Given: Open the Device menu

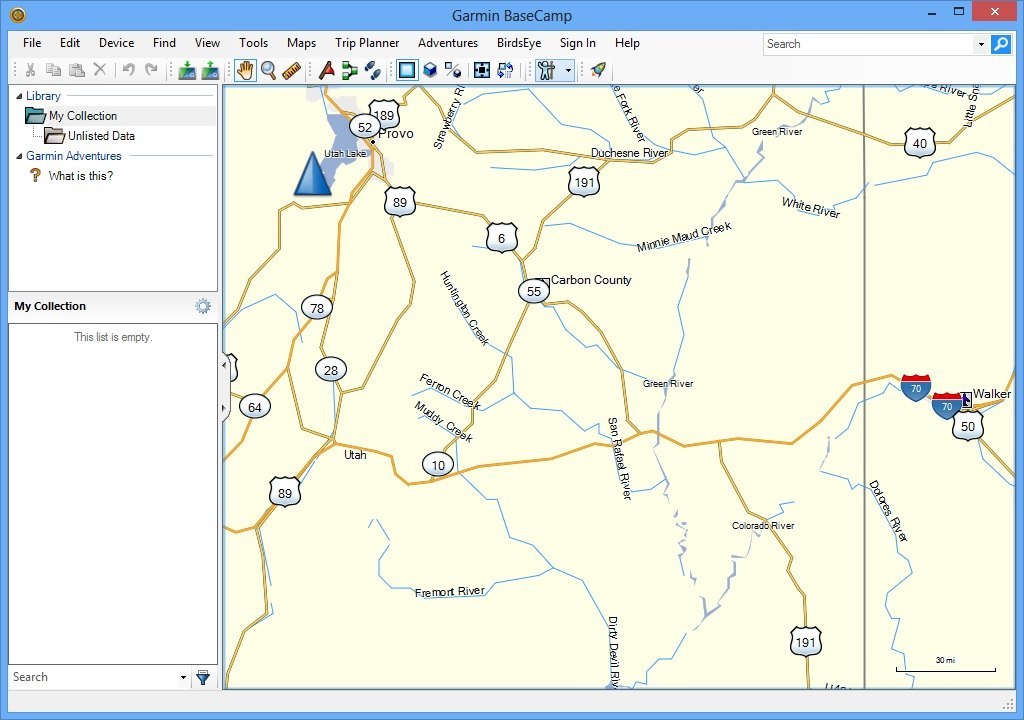Looking at the screenshot, I should [x=116, y=42].
